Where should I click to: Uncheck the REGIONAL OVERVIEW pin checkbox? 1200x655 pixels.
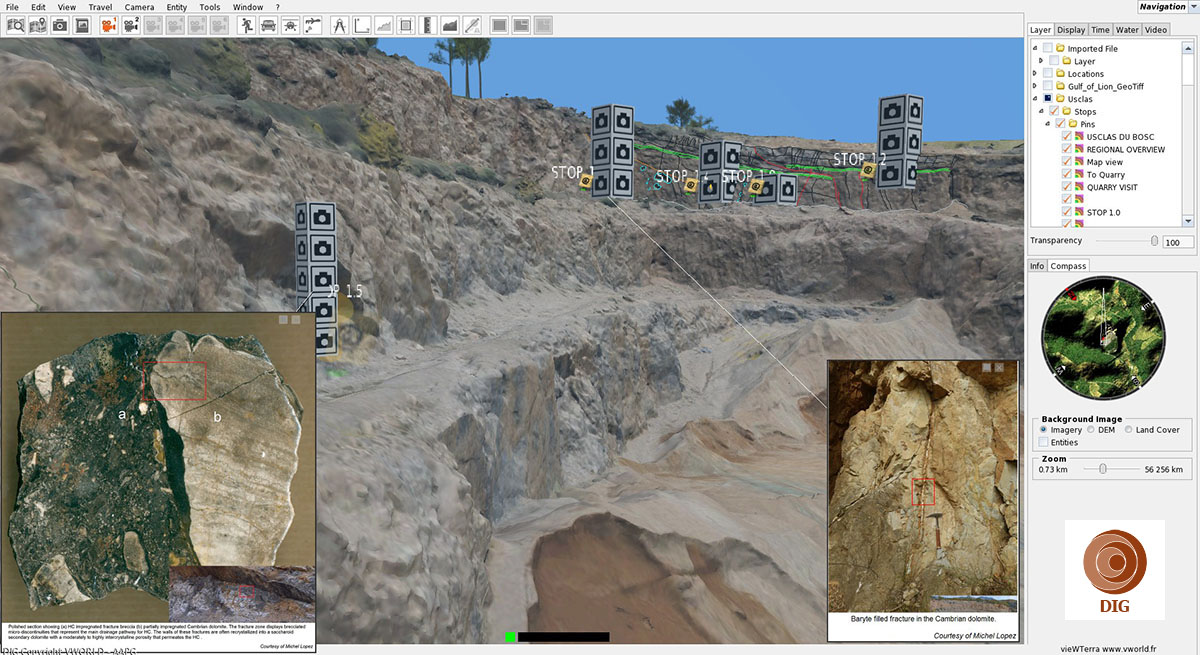point(1067,149)
